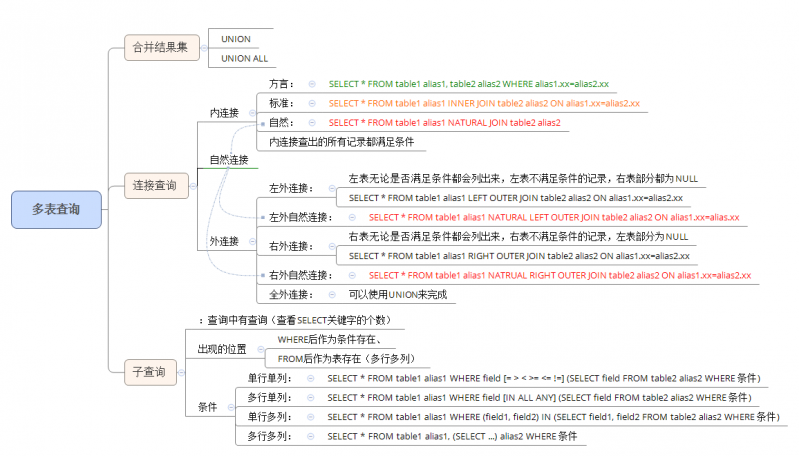Click the collapse circle beside 标准

point(311,103)
